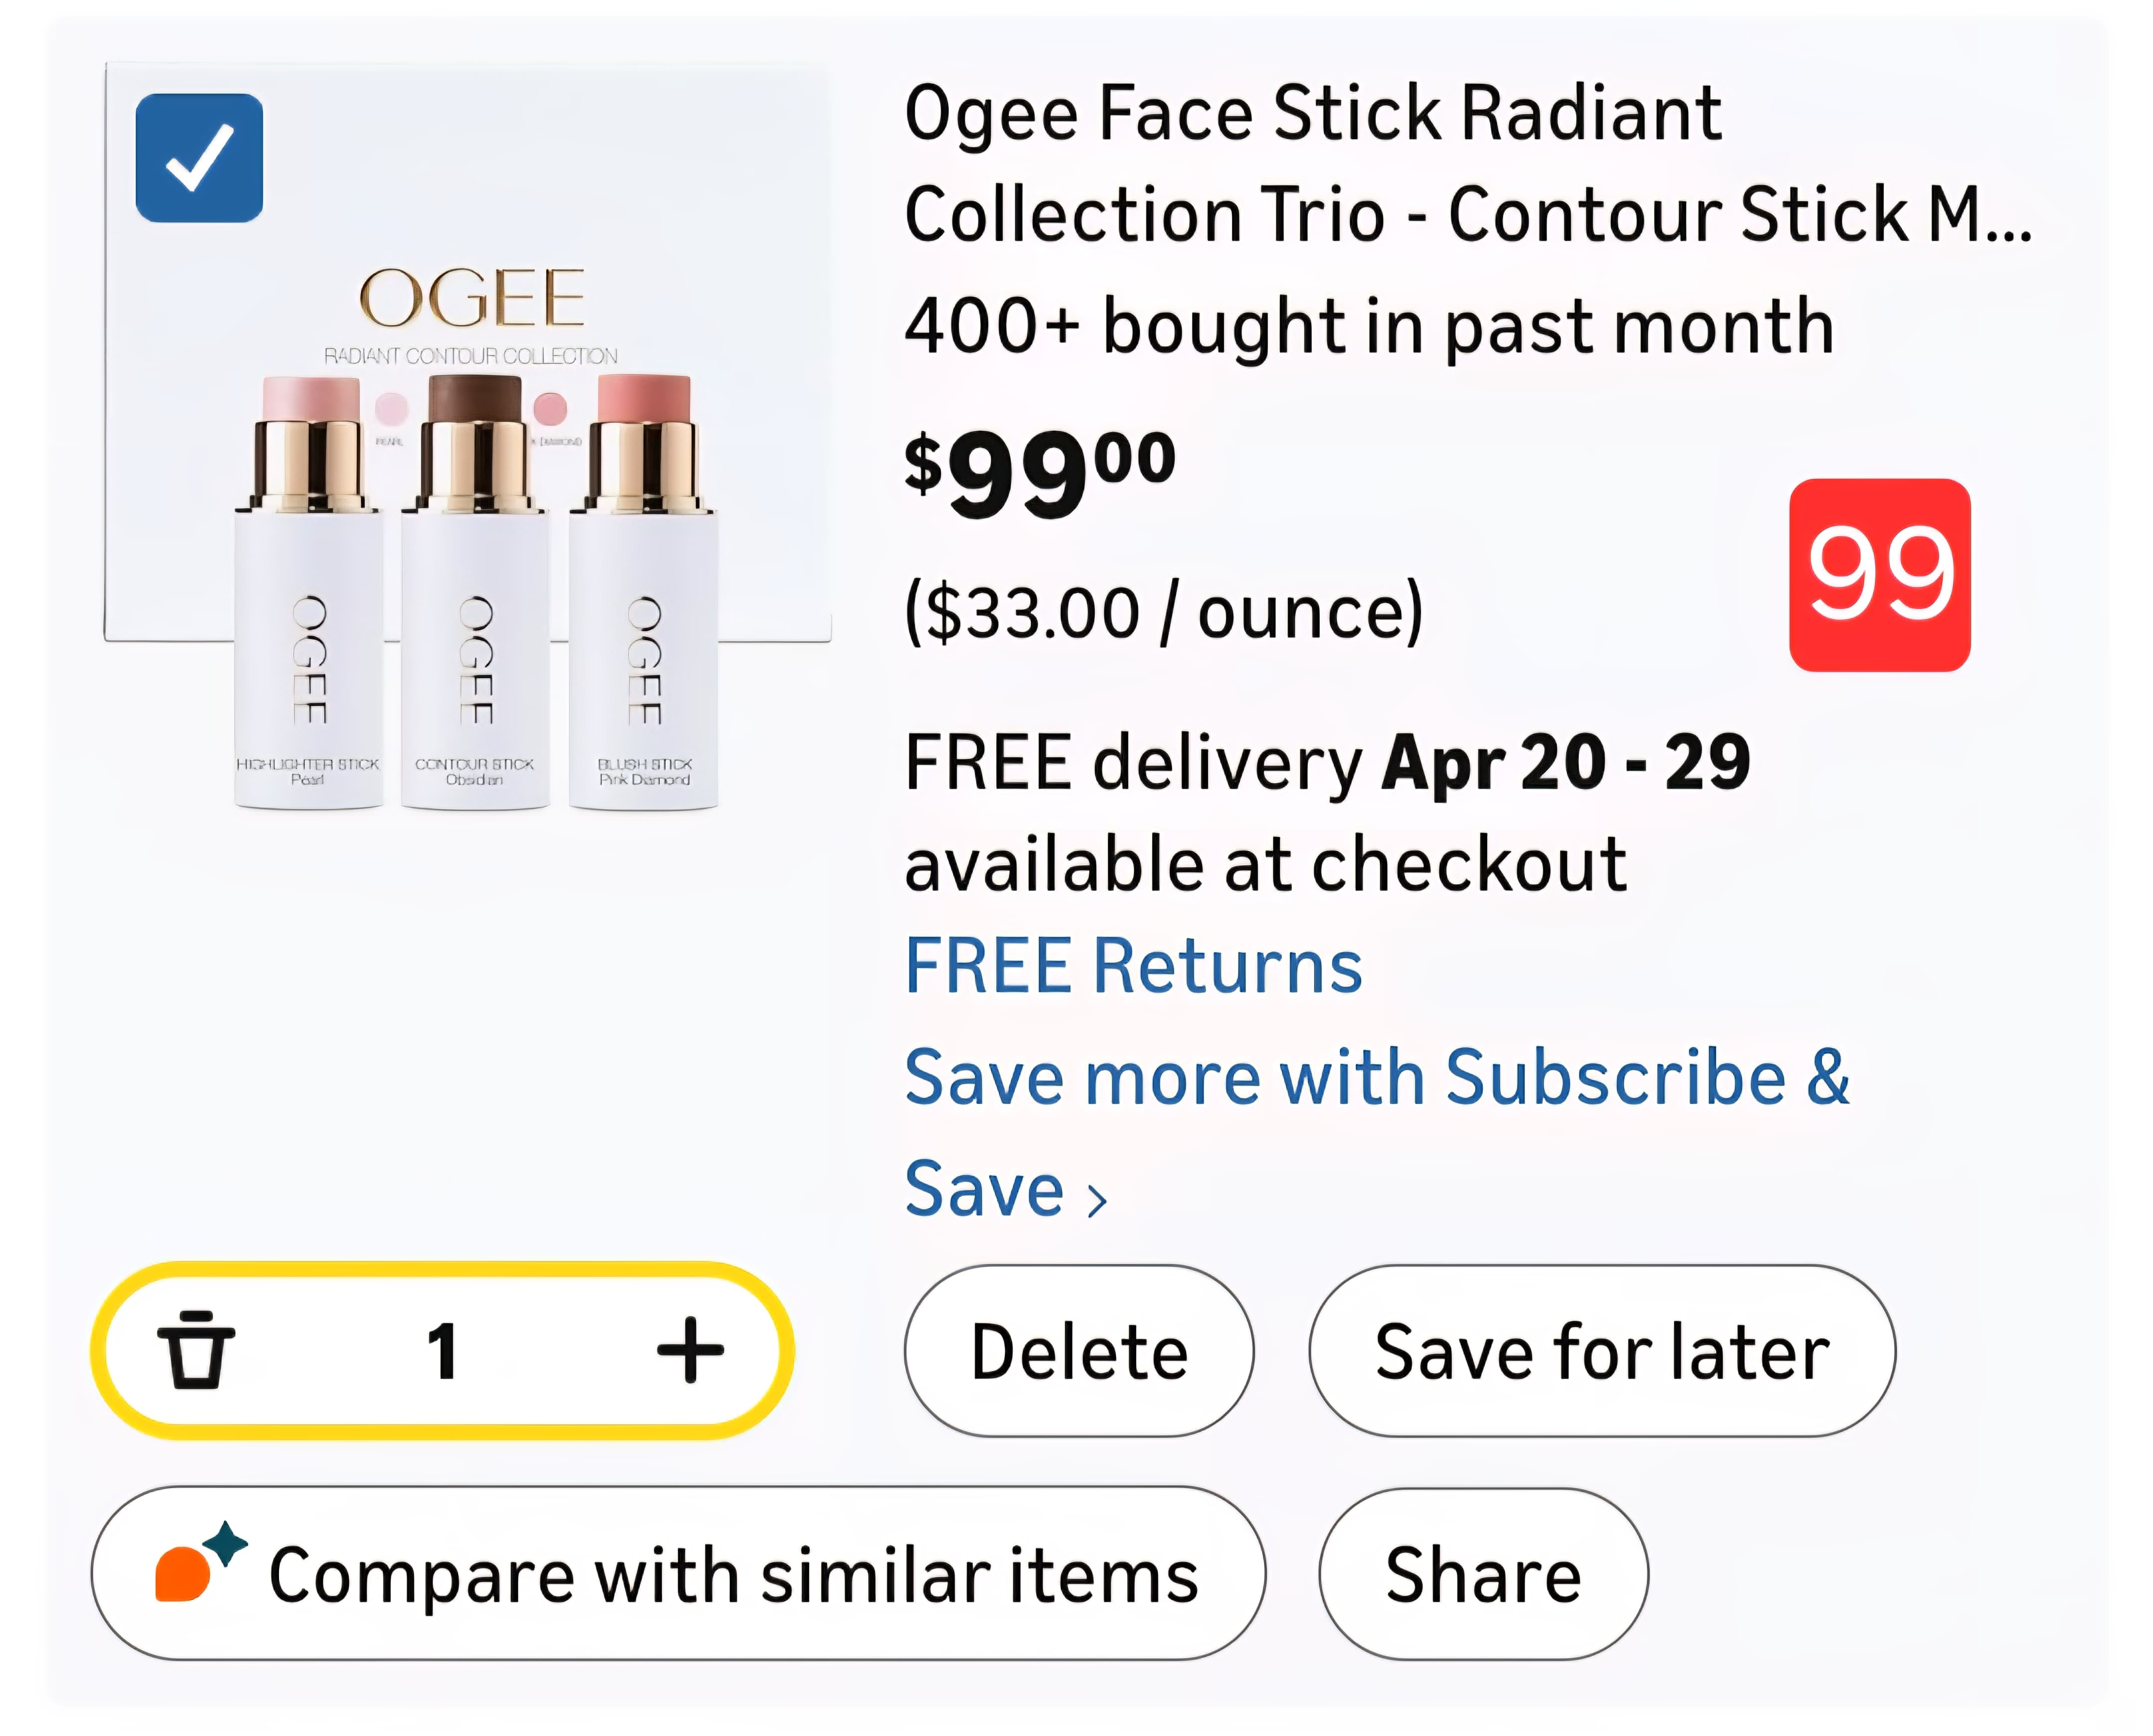The width and height of the screenshot is (2153, 1736).
Task: Click the quantity number 1
Action: (442, 1351)
